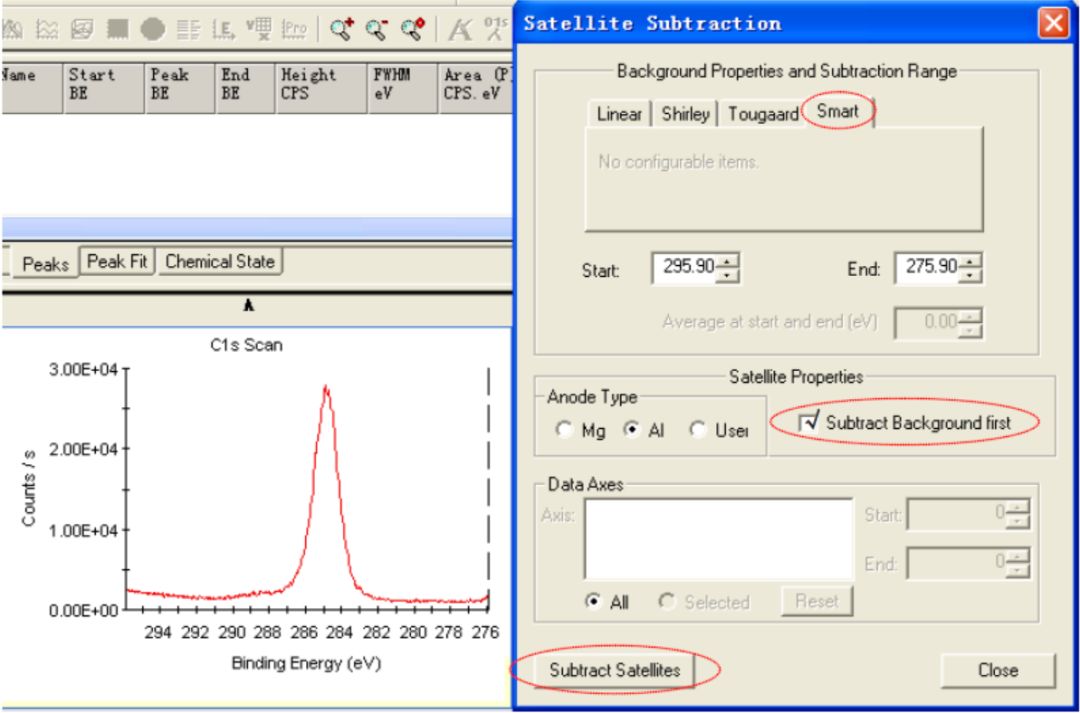Click the Height CPS column header
1080x713 pixels.
click(309, 82)
